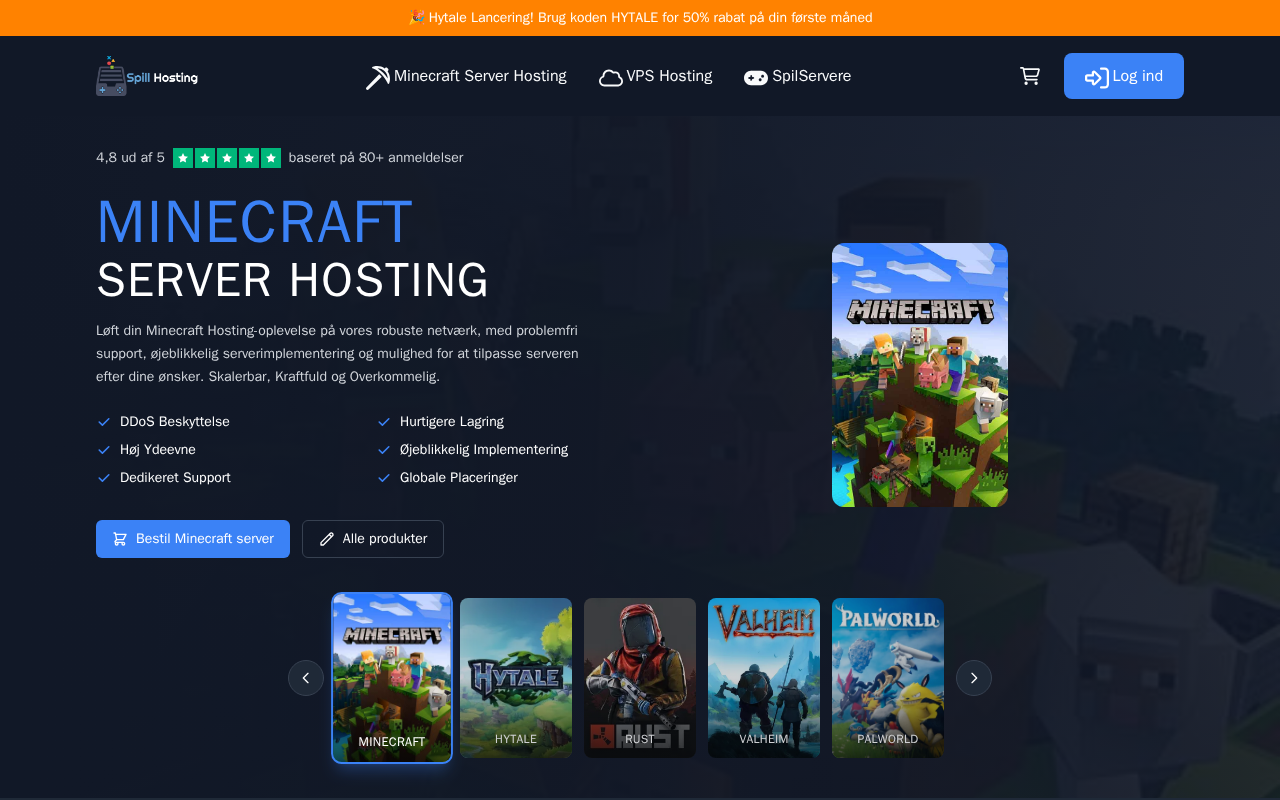Viewport: 1280px width, 800px height.
Task: Select the Minecraft game card
Action: coord(392,678)
